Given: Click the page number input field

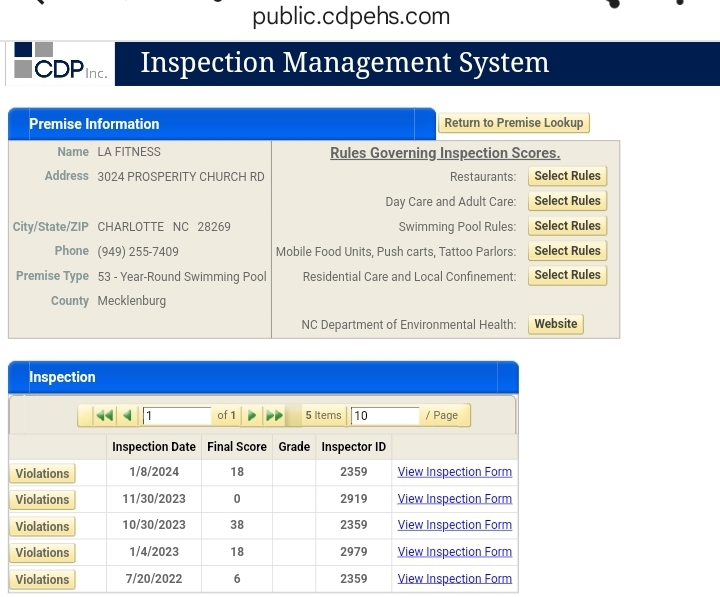Looking at the screenshot, I should point(177,416).
